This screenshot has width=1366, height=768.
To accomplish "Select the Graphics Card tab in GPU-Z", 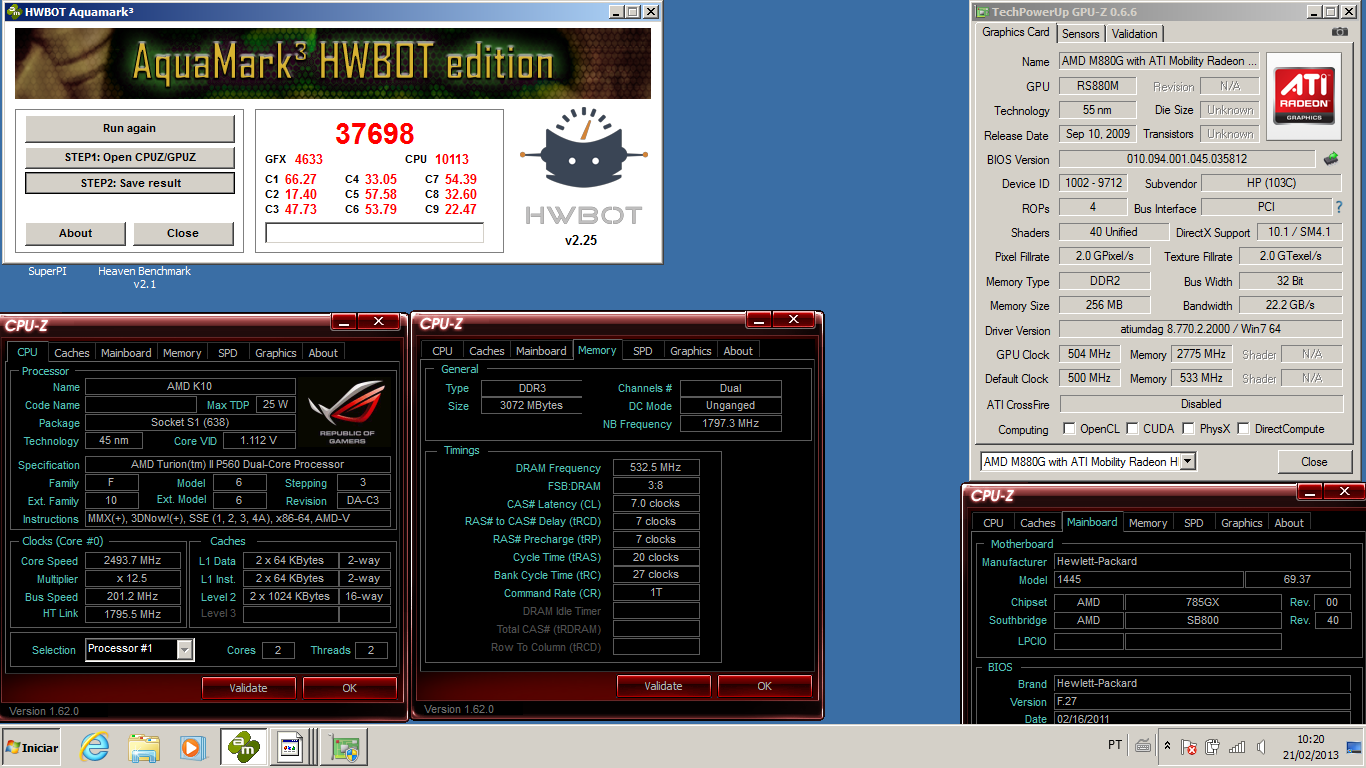I will click(x=1015, y=32).
